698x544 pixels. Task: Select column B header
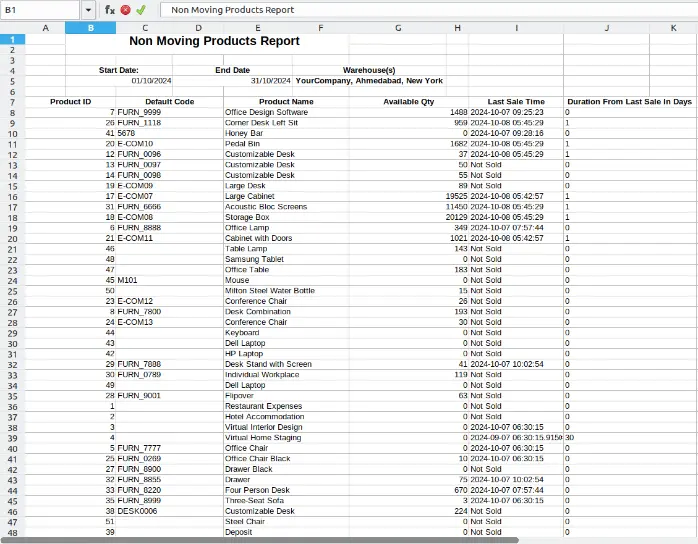91,28
